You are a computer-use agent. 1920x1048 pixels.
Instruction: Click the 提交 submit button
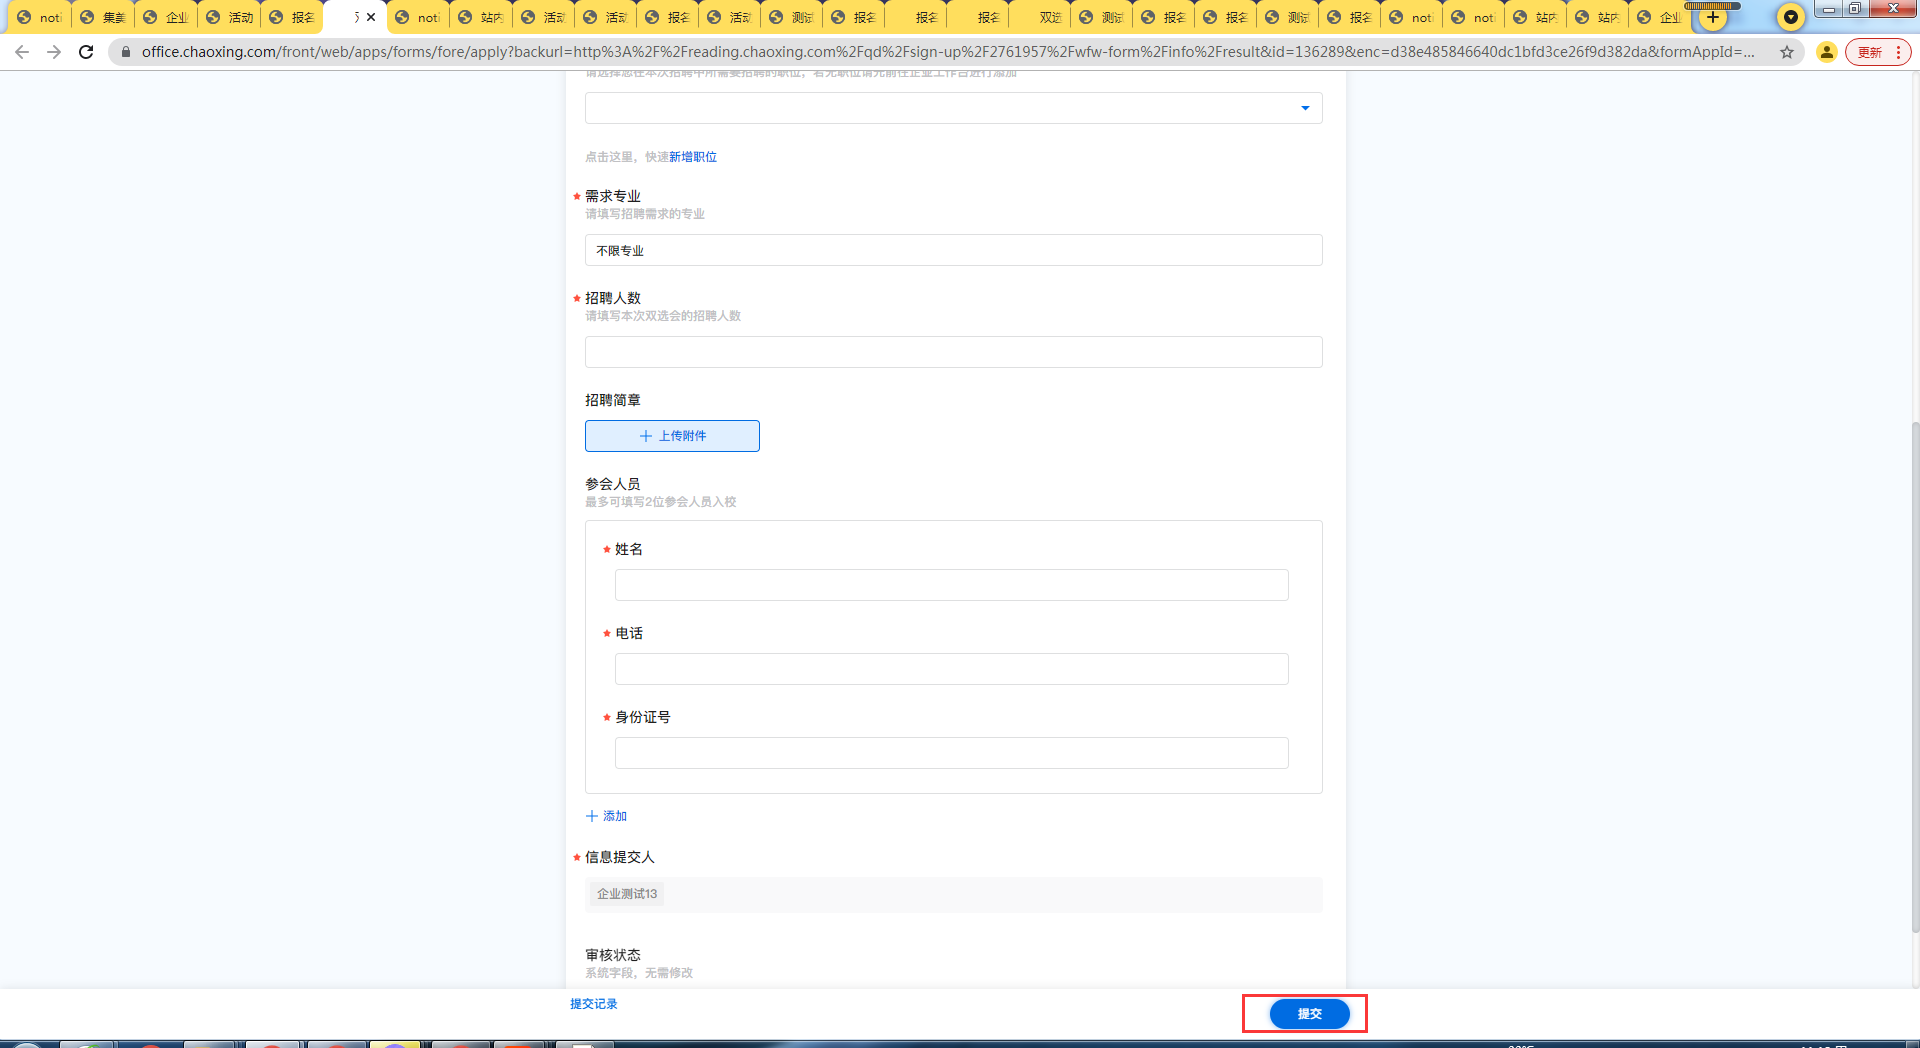click(x=1309, y=1014)
